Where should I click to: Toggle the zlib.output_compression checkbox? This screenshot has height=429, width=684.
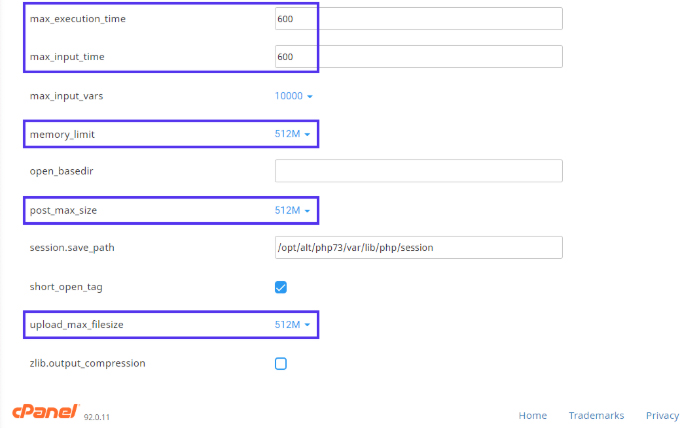[x=281, y=363]
